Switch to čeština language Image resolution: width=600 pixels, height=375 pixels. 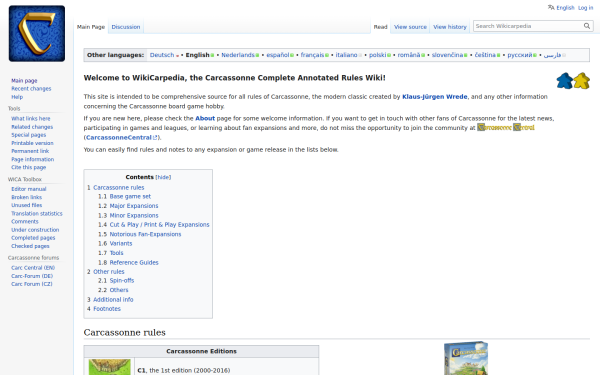click(485, 55)
